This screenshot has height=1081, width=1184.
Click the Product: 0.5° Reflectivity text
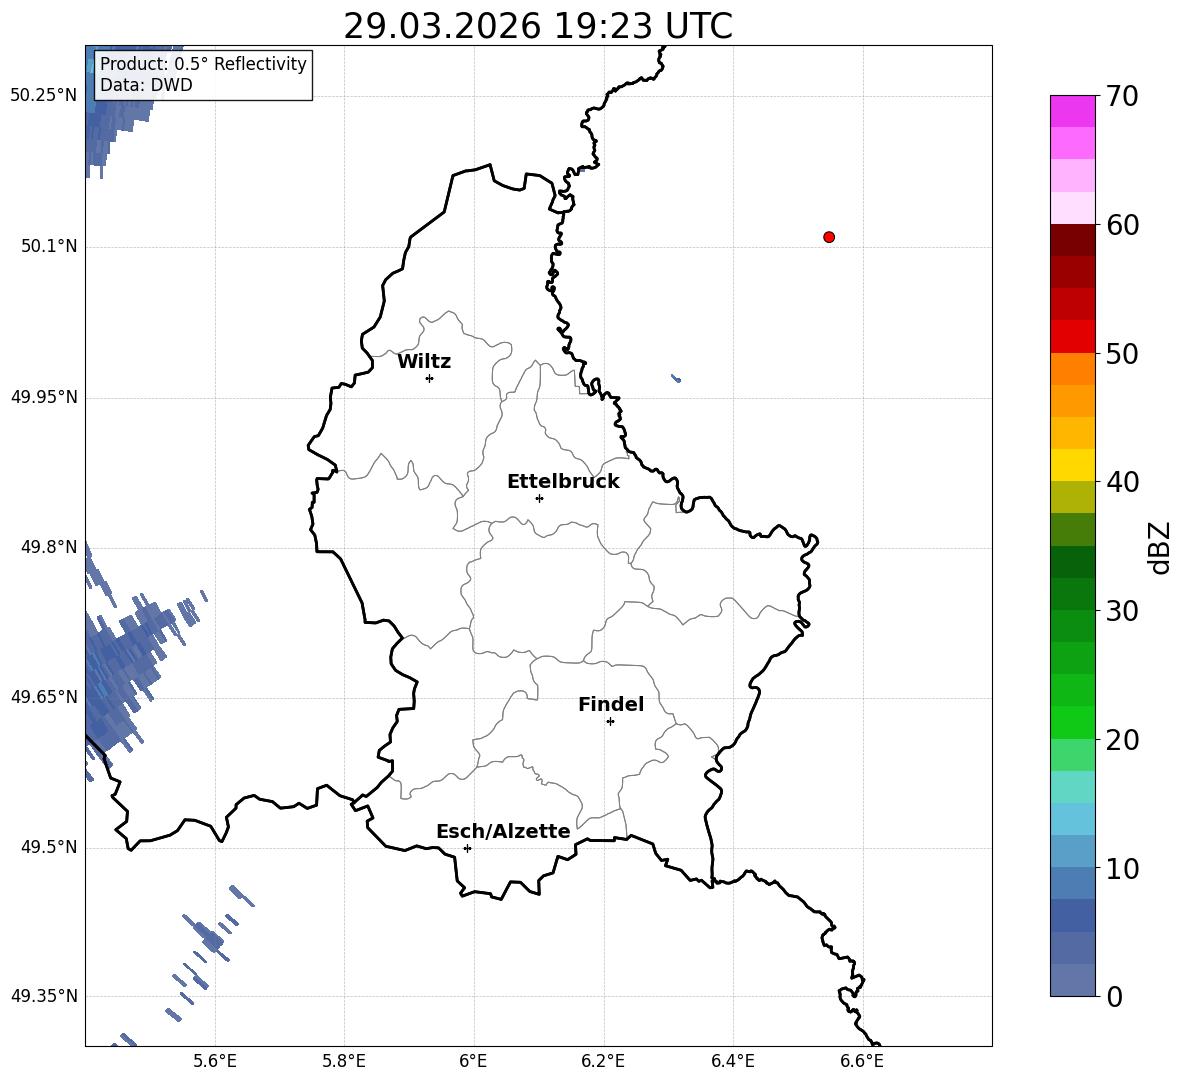click(x=203, y=63)
